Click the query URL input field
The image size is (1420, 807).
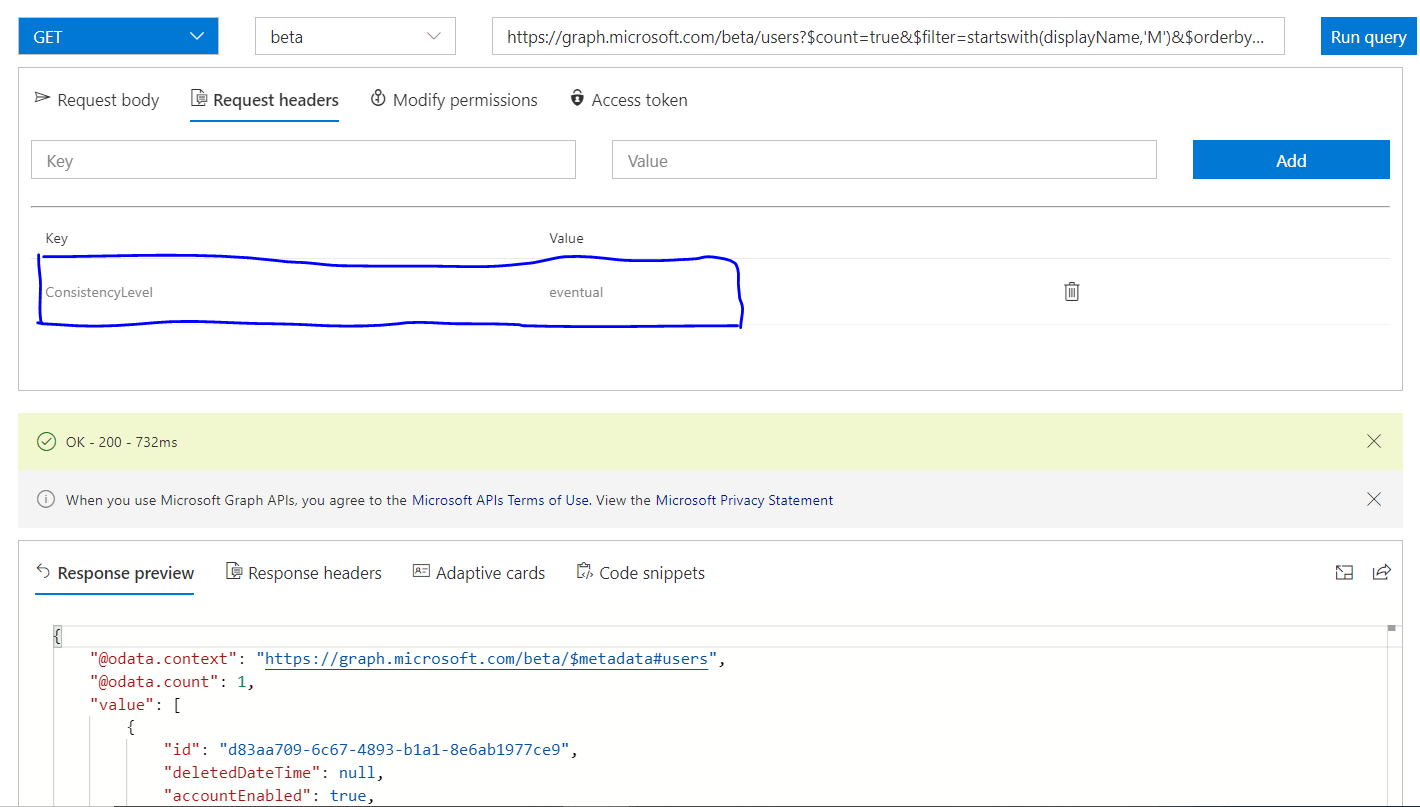(x=888, y=37)
